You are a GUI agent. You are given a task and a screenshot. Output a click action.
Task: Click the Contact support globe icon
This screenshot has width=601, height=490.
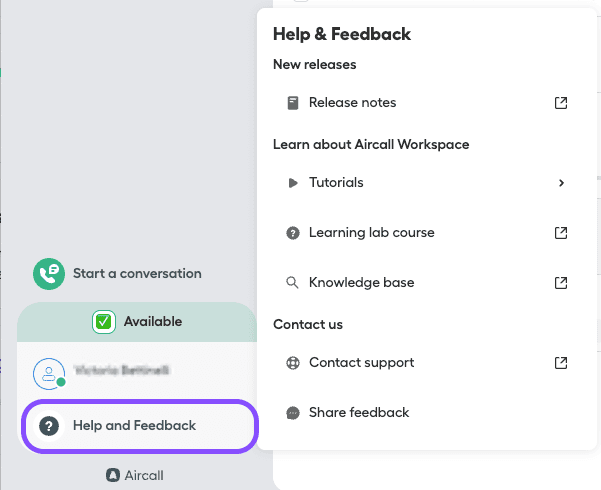(293, 363)
